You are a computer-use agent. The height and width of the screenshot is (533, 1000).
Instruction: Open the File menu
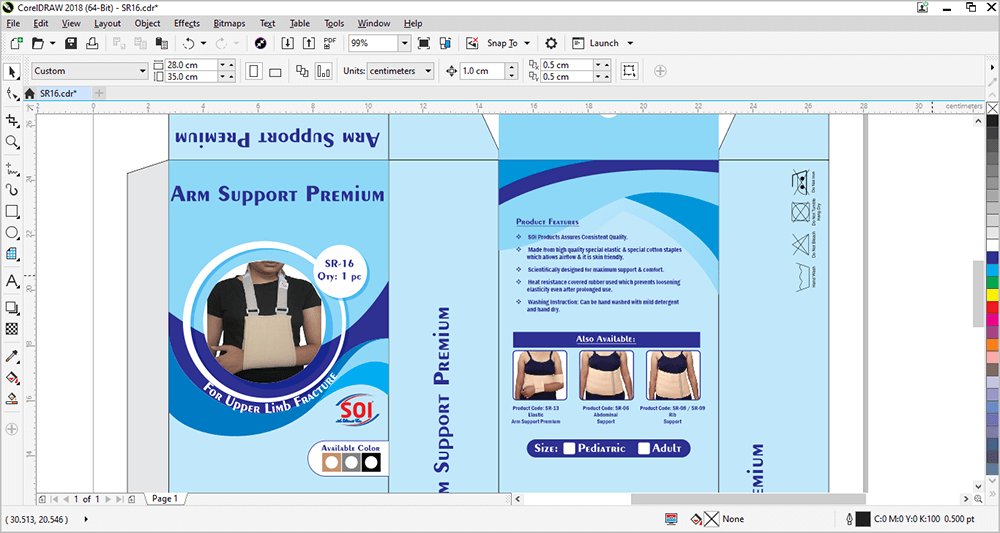coord(13,24)
